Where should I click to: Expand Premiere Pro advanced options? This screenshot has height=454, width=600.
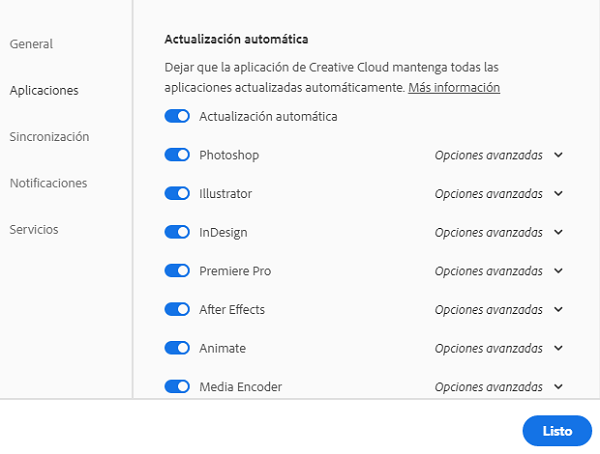point(558,271)
